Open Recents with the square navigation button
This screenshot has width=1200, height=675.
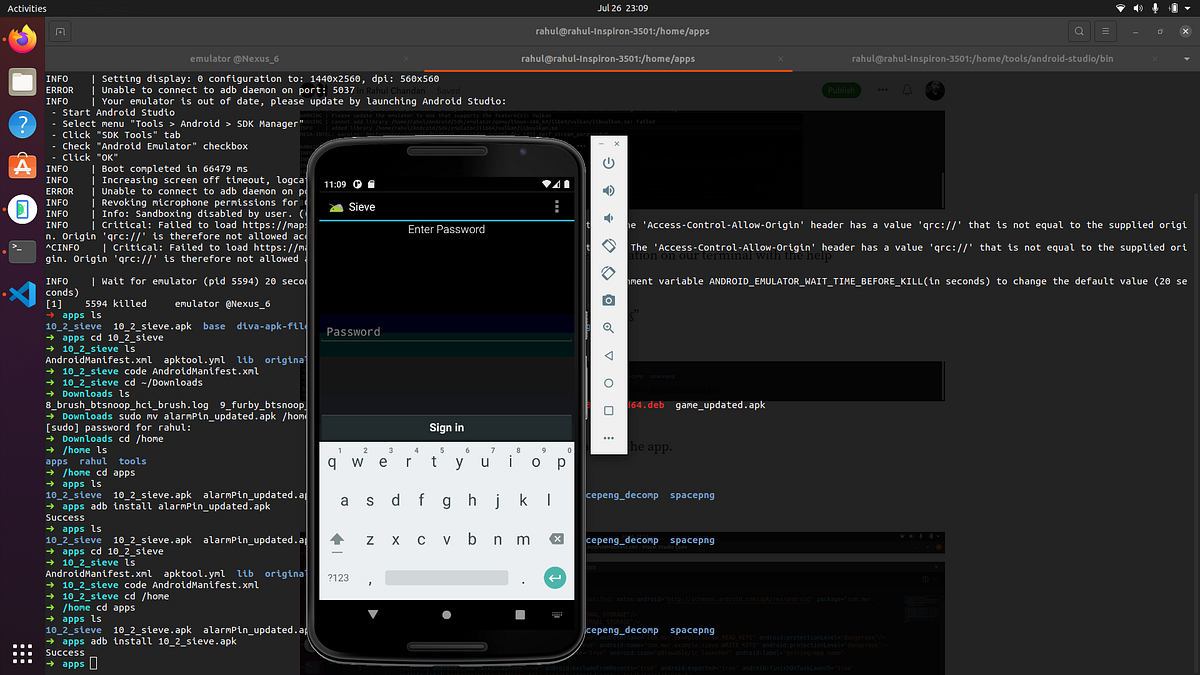(x=518, y=613)
